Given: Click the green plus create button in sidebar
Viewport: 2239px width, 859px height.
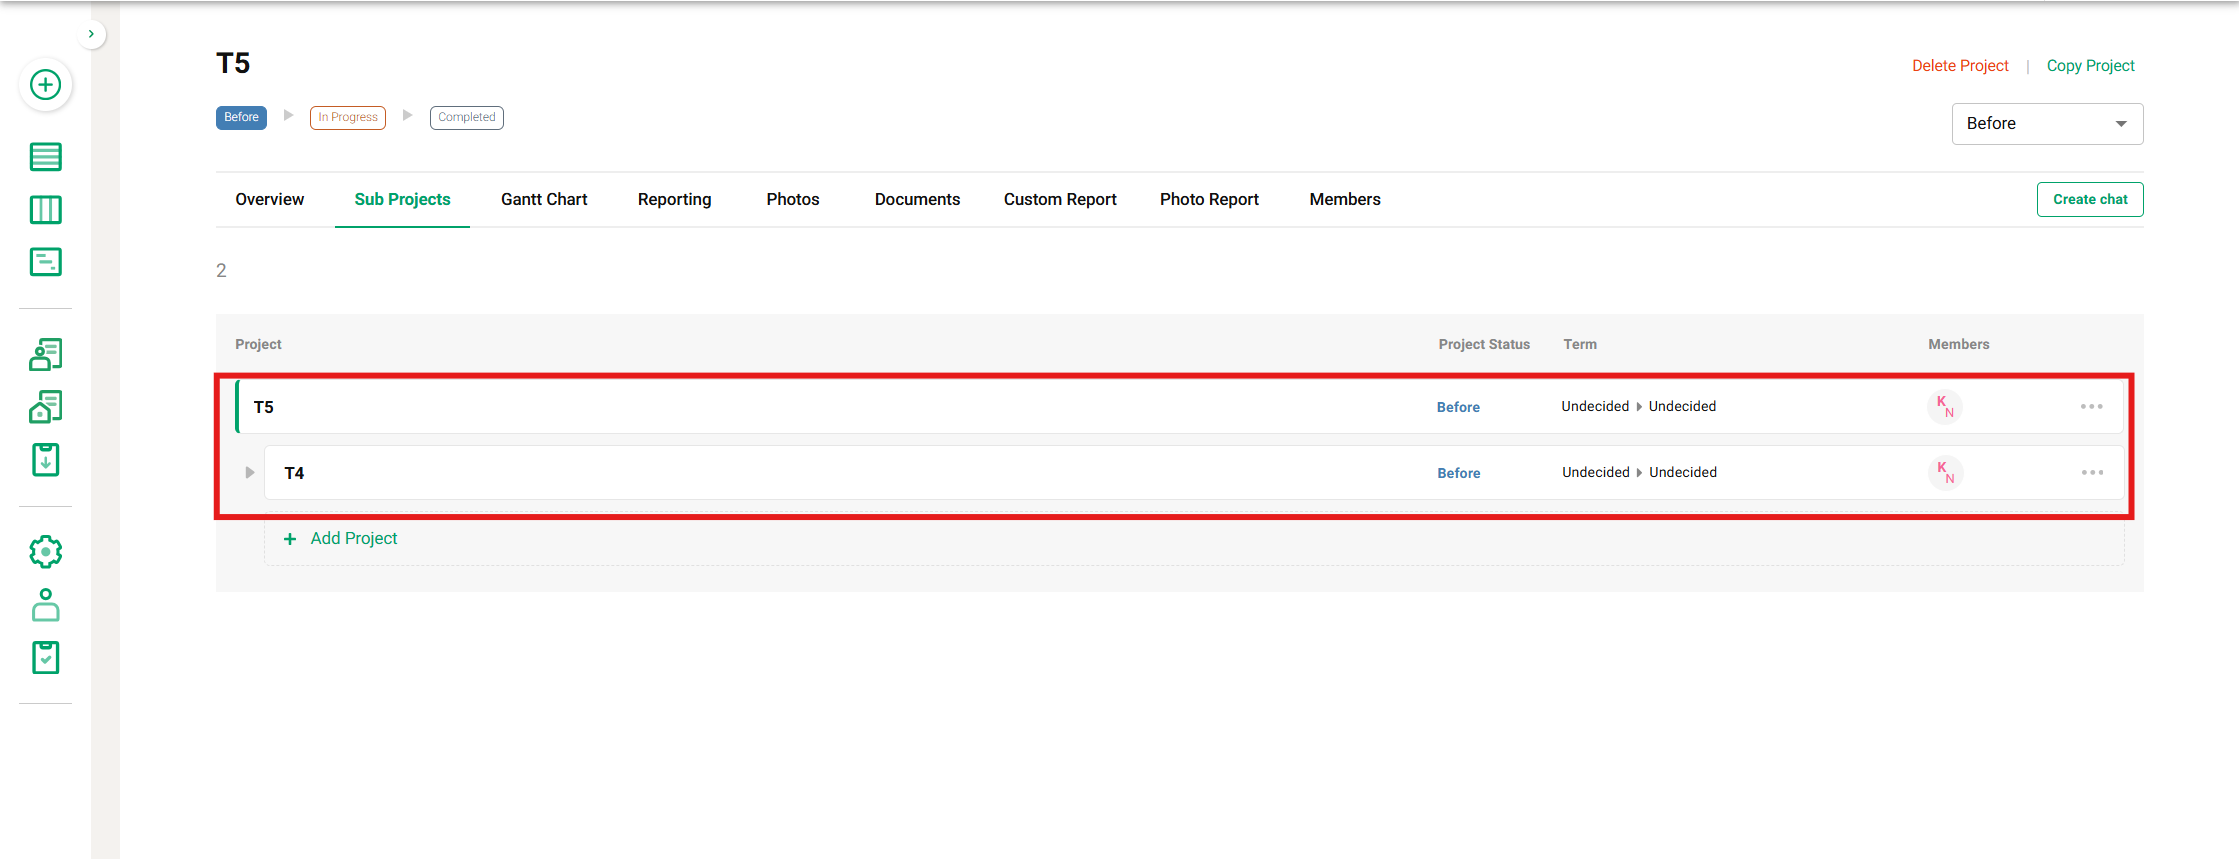Looking at the screenshot, I should click(45, 85).
